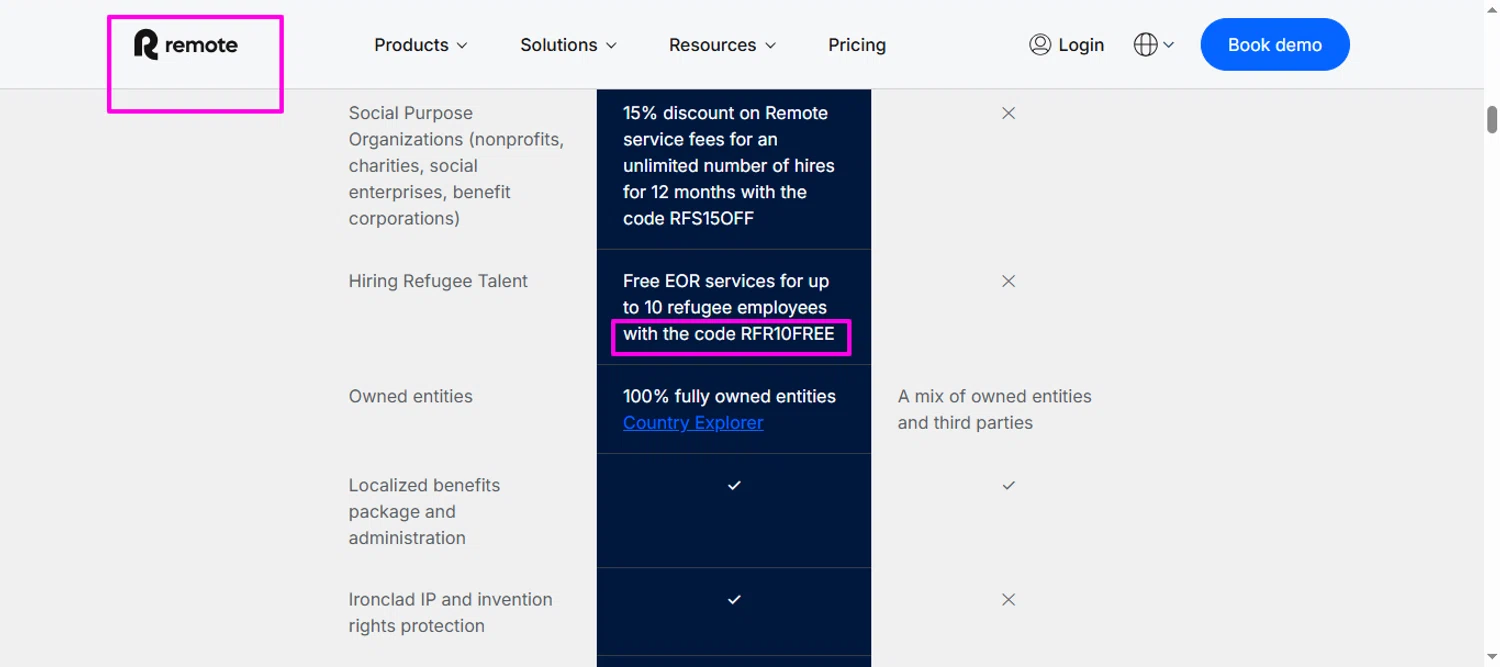Expand the Solutions dropdown
Viewport: 1500px width, 667px height.
pyautogui.click(x=568, y=45)
